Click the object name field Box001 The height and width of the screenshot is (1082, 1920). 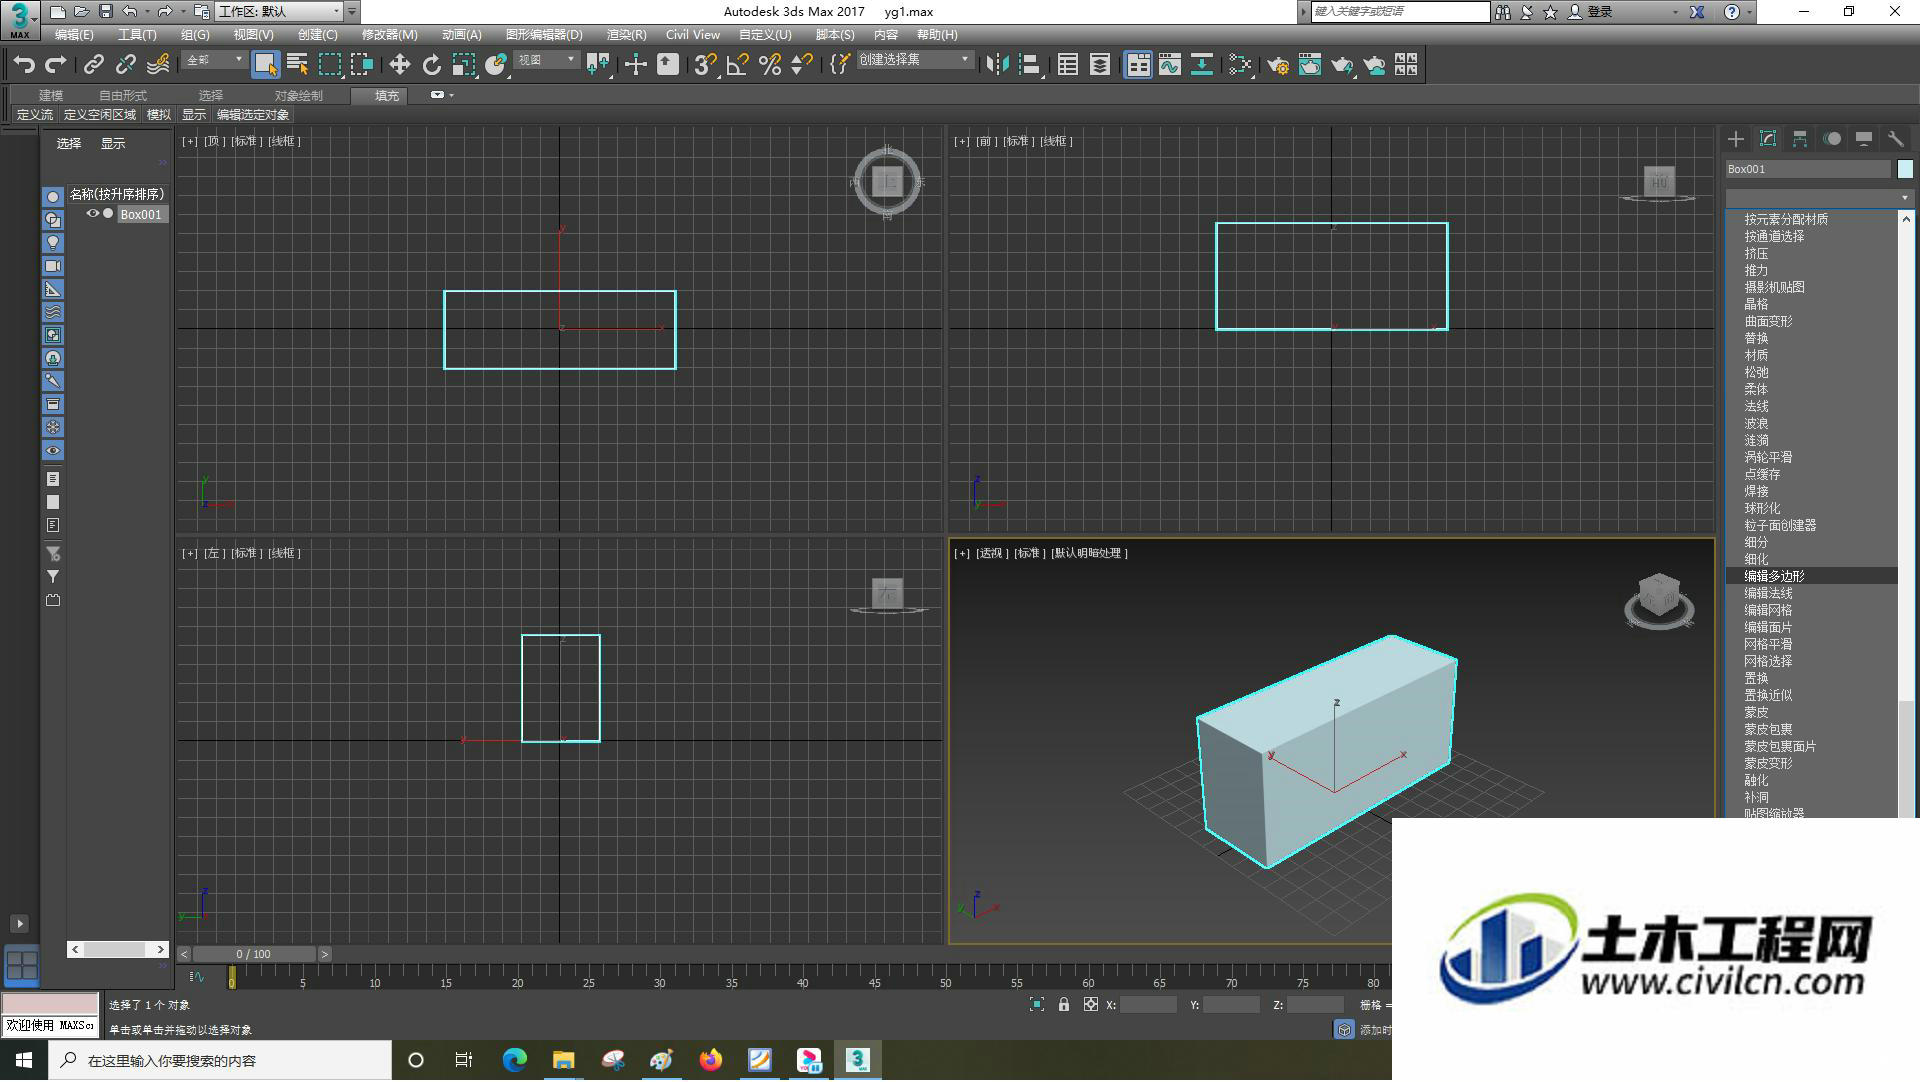[x=1809, y=169]
